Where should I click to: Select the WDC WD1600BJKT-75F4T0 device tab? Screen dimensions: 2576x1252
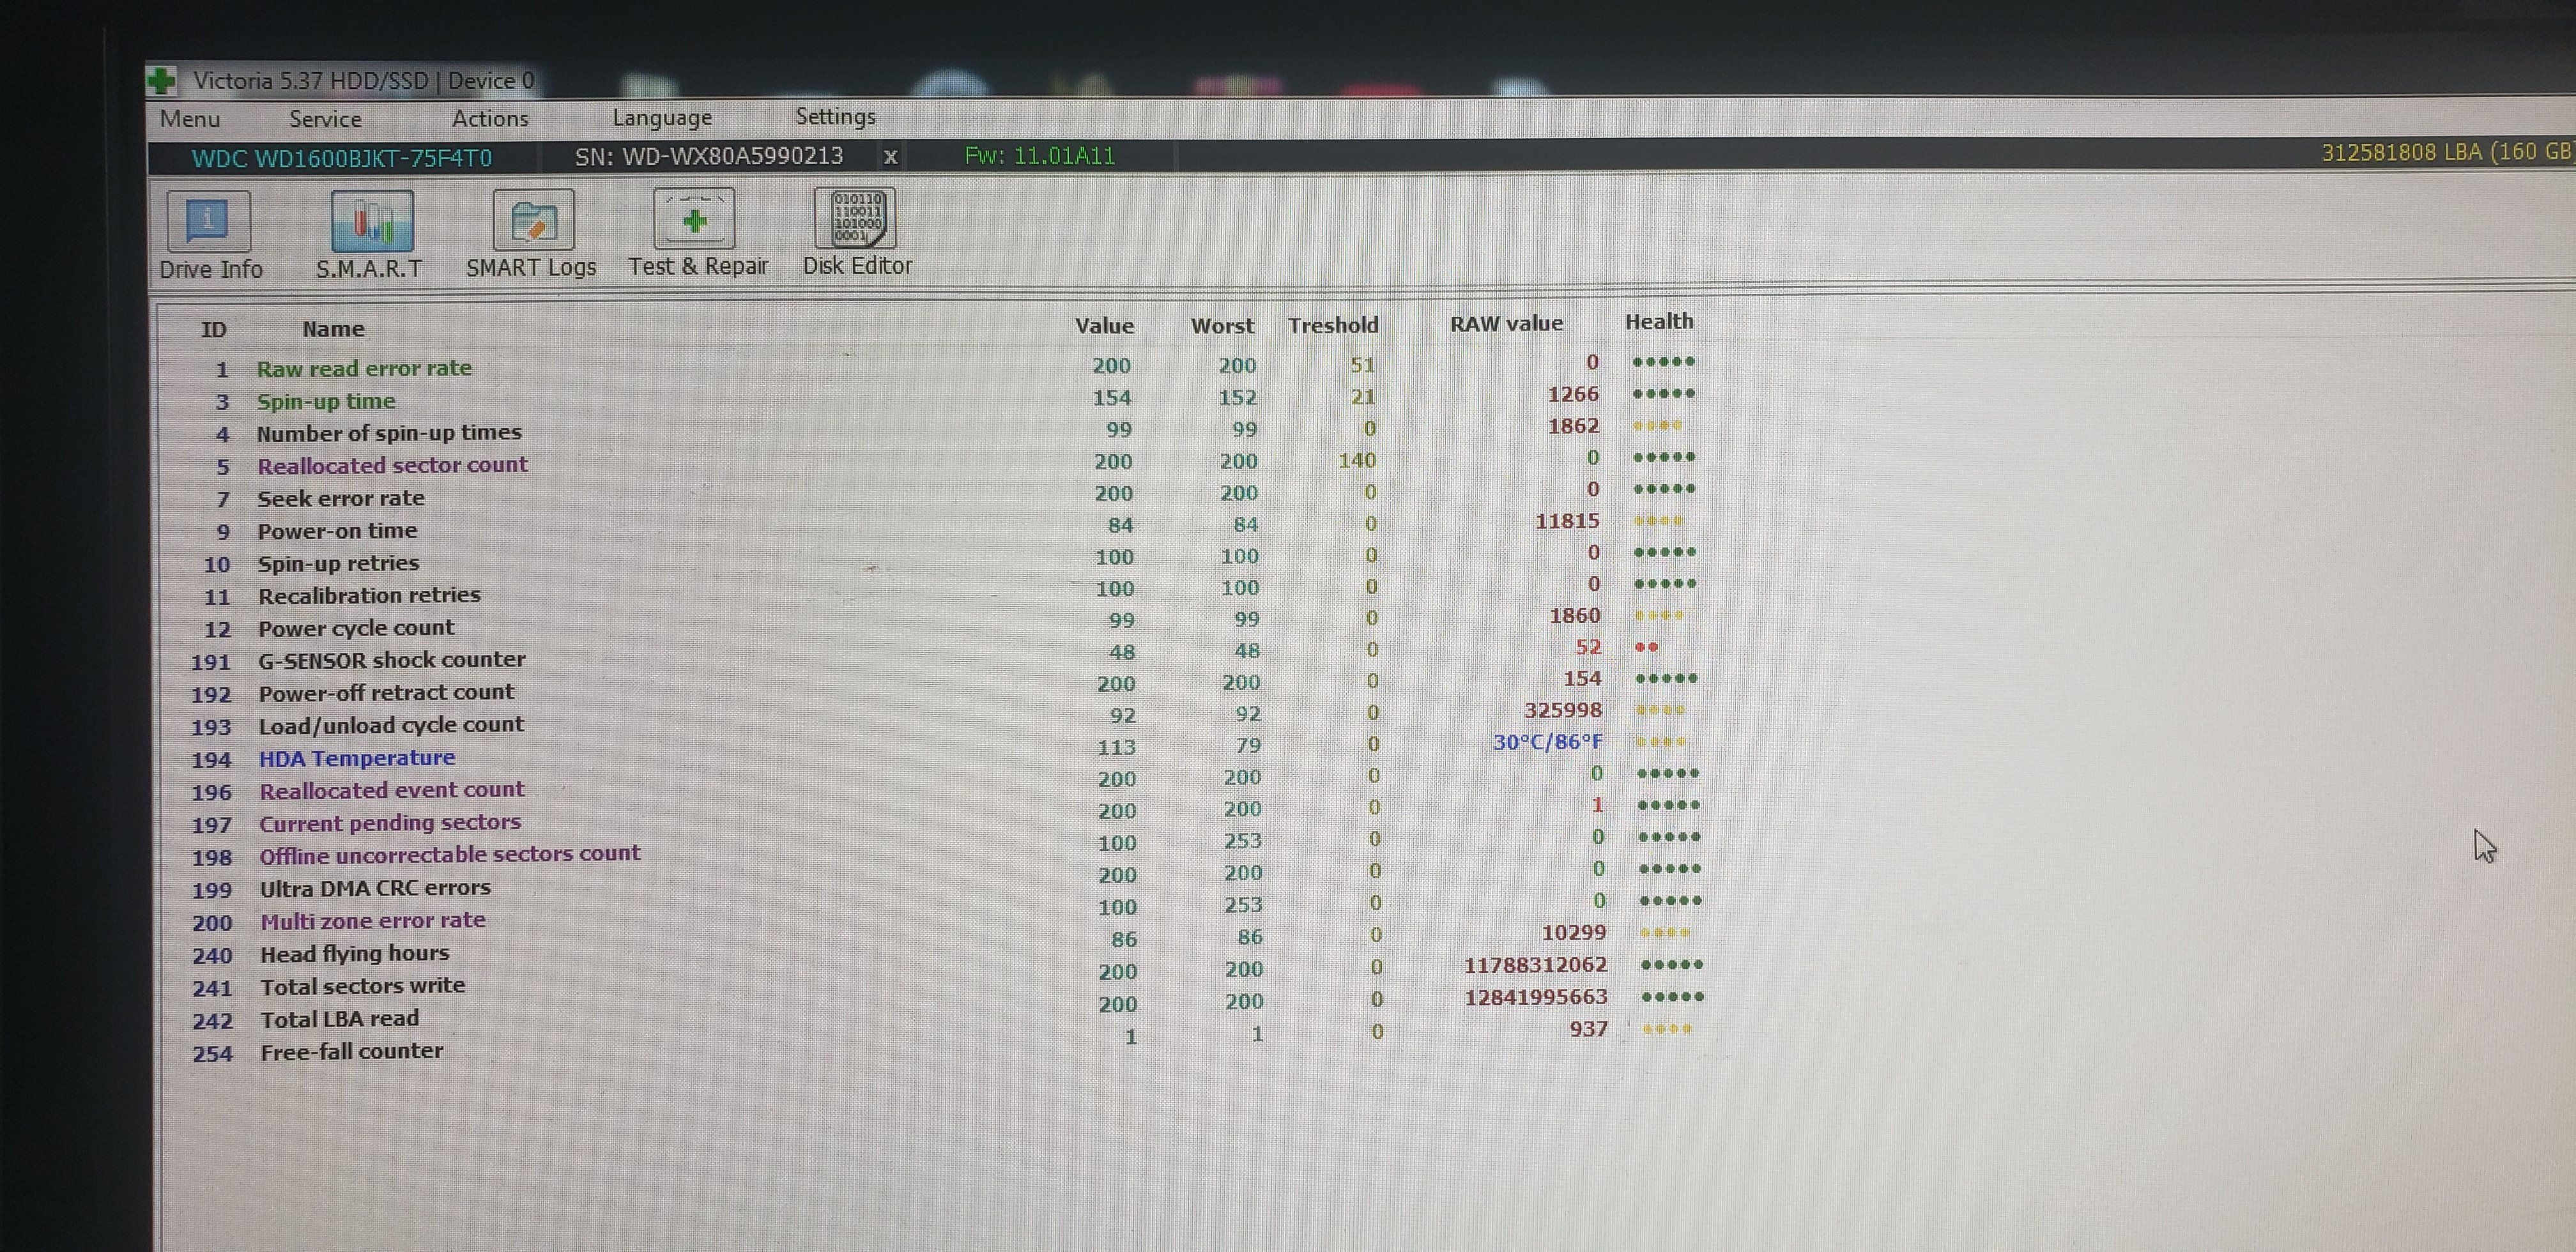pos(342,158)
